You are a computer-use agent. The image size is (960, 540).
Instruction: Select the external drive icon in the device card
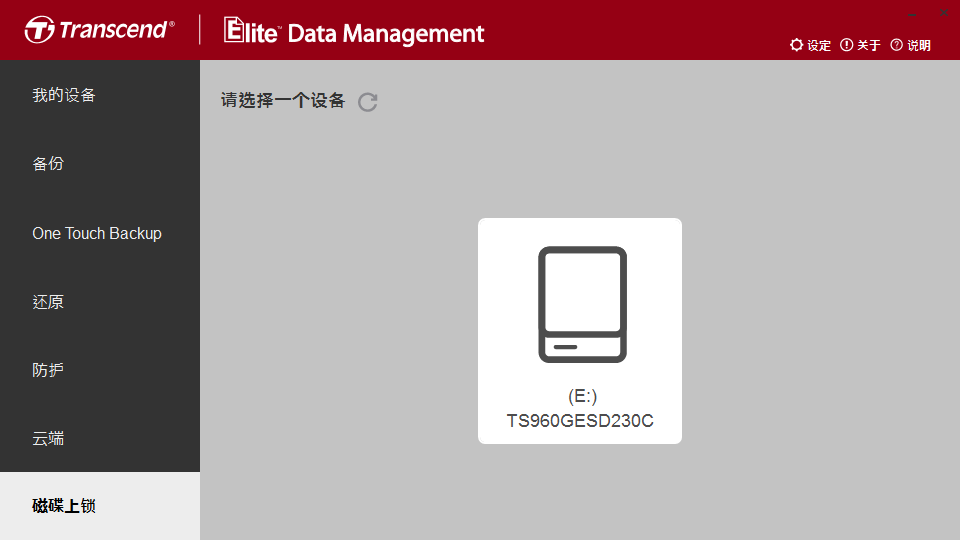pyautogui.click(x=582, y=304)
